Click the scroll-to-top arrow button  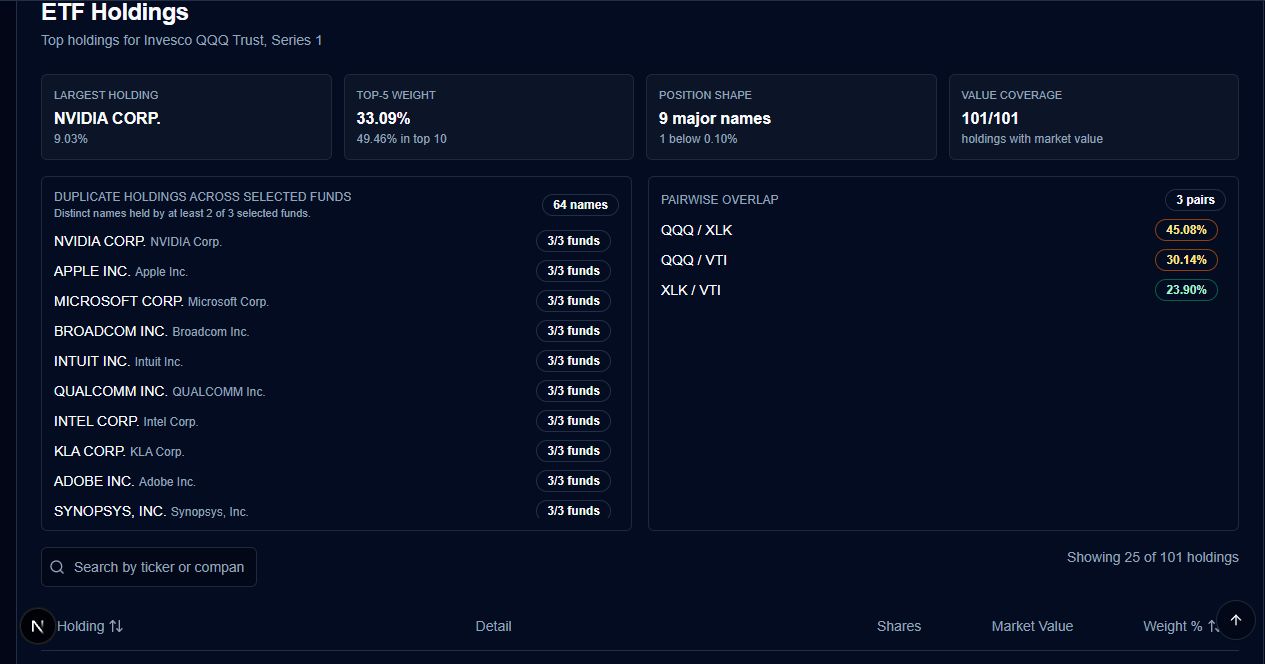pyautogui.click(x=1235, y=620)
